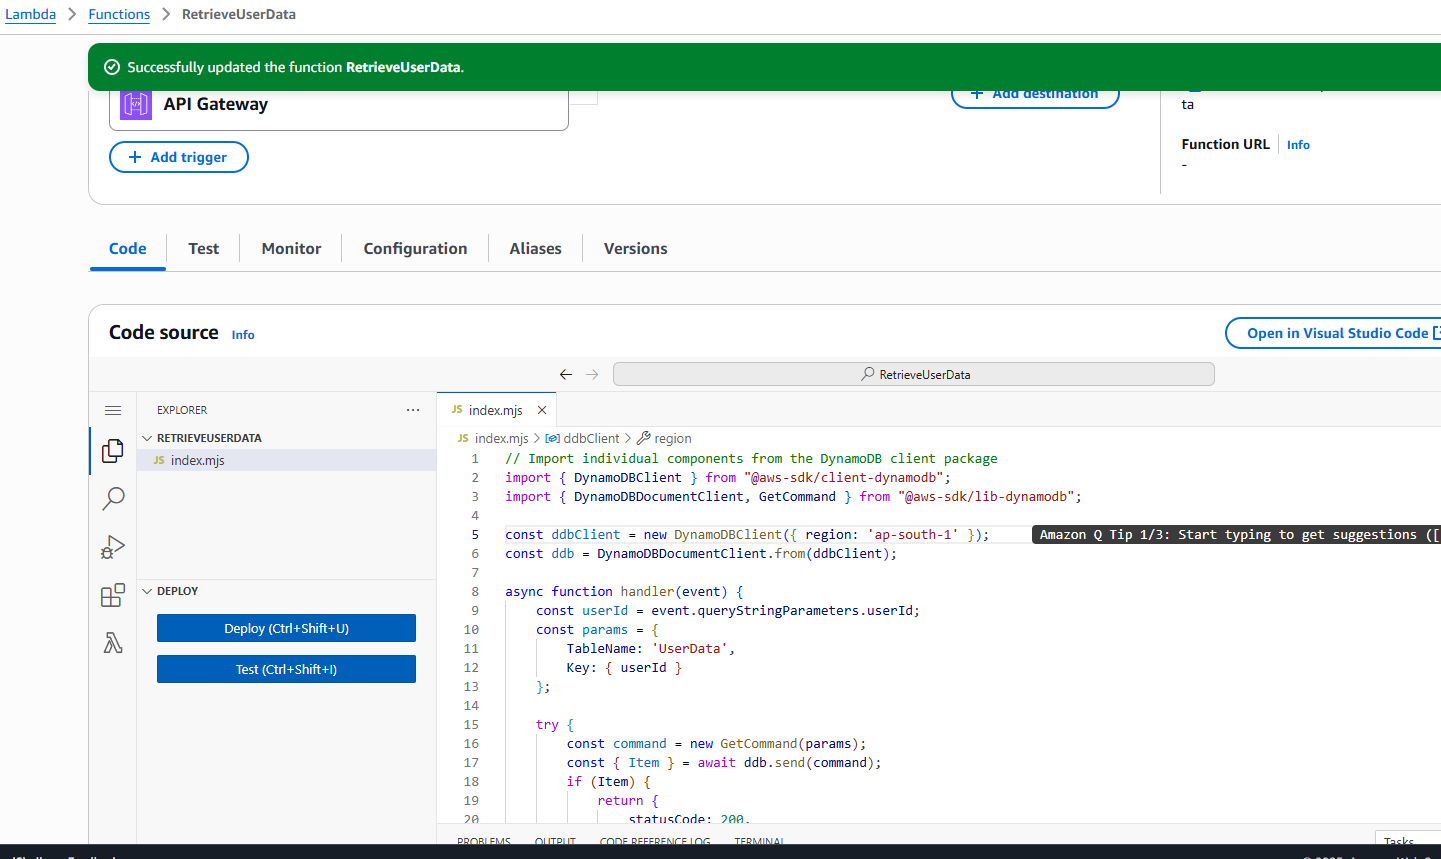The height and width of the screenshot is (859, 1441).
Task: Click the EXPLORER panel title
Action: pos(182,410)
